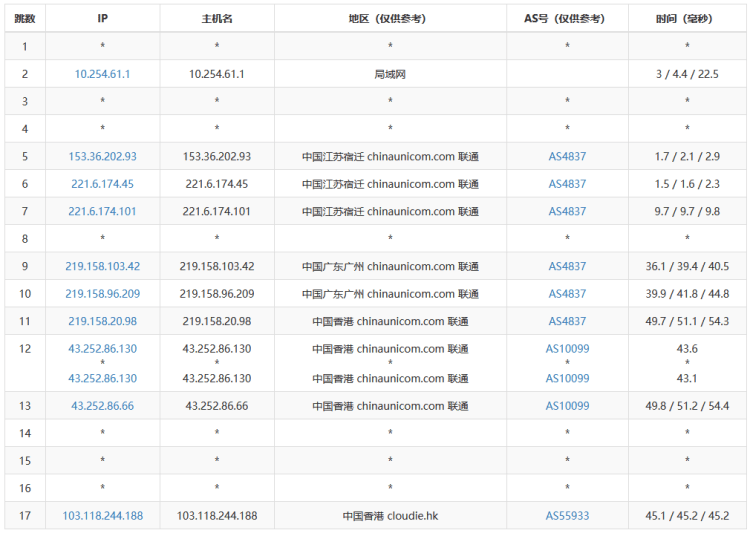
Task: Select the 地区 (仅供参考) column header
Action: [x=390, y=19]
